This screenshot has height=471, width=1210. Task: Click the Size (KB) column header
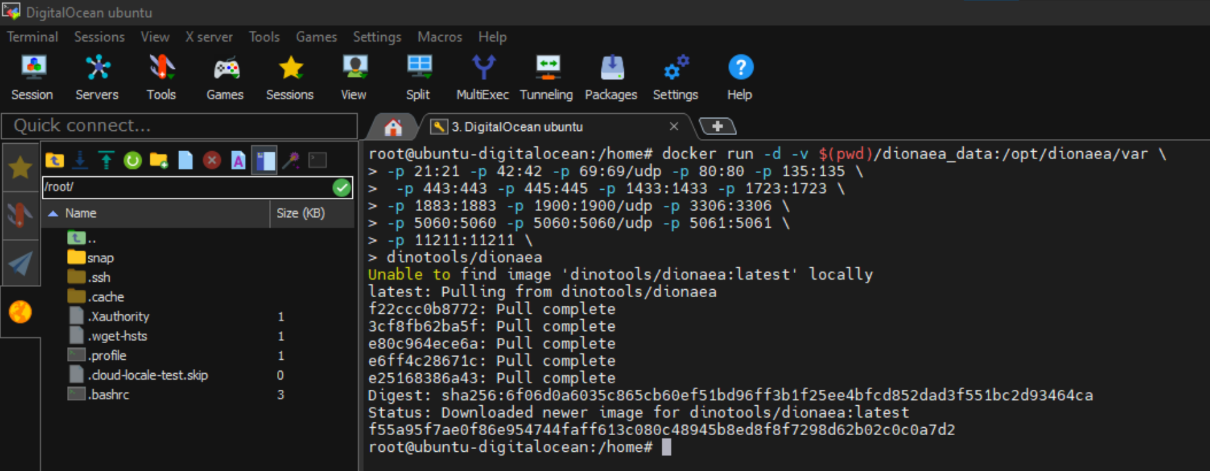pos(300,213)
